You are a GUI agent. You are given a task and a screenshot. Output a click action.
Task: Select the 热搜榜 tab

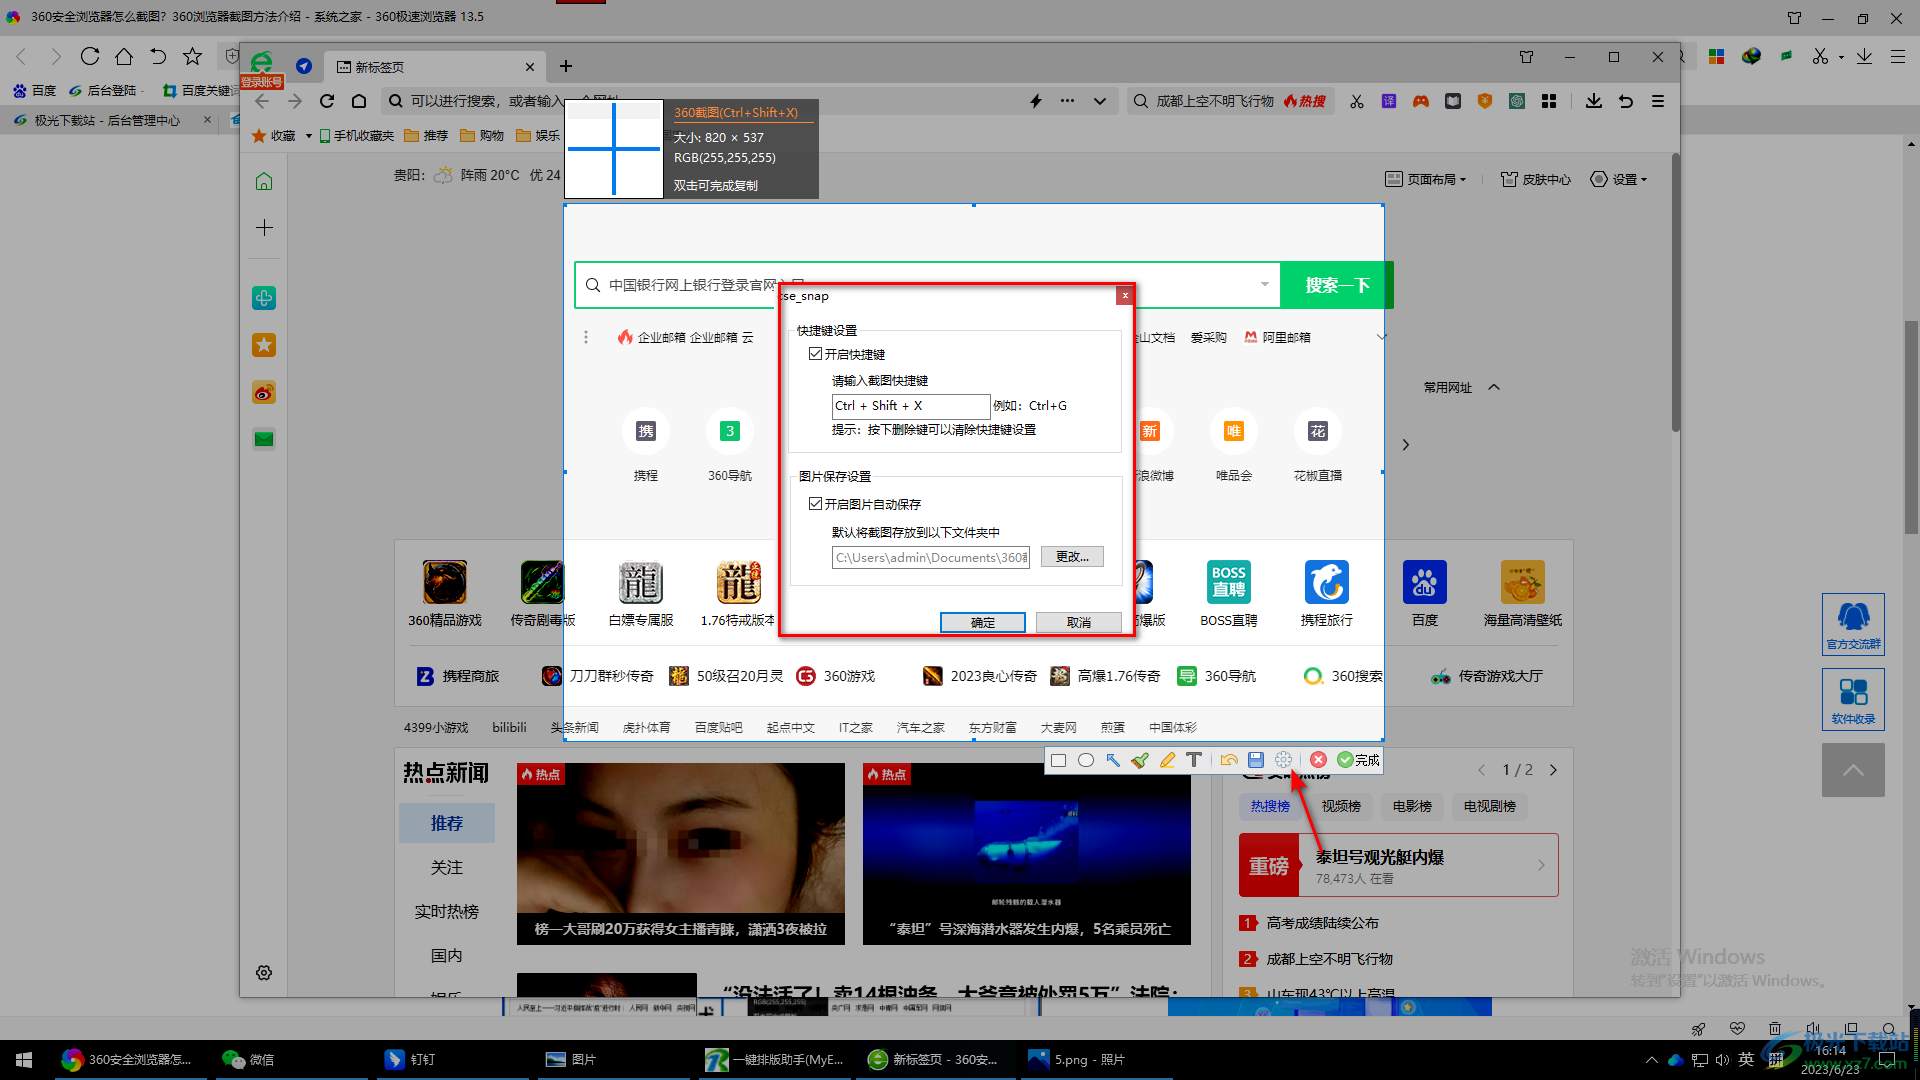pos(1270,806)
